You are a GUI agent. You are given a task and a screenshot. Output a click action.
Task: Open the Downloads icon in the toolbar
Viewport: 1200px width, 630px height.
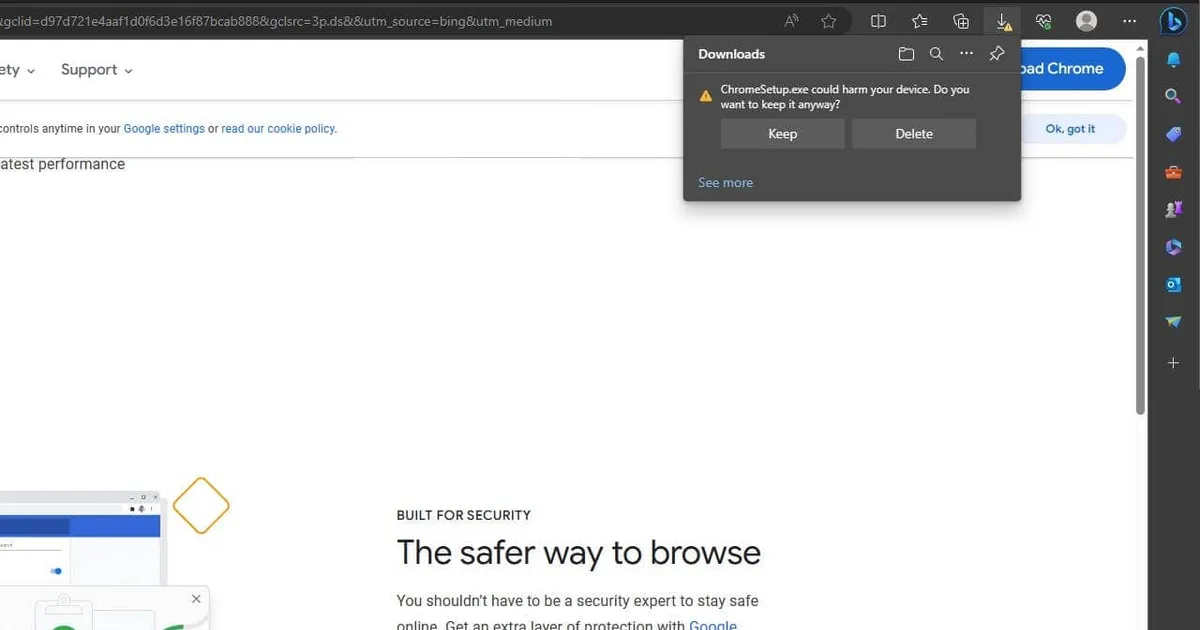[1002, 20]
